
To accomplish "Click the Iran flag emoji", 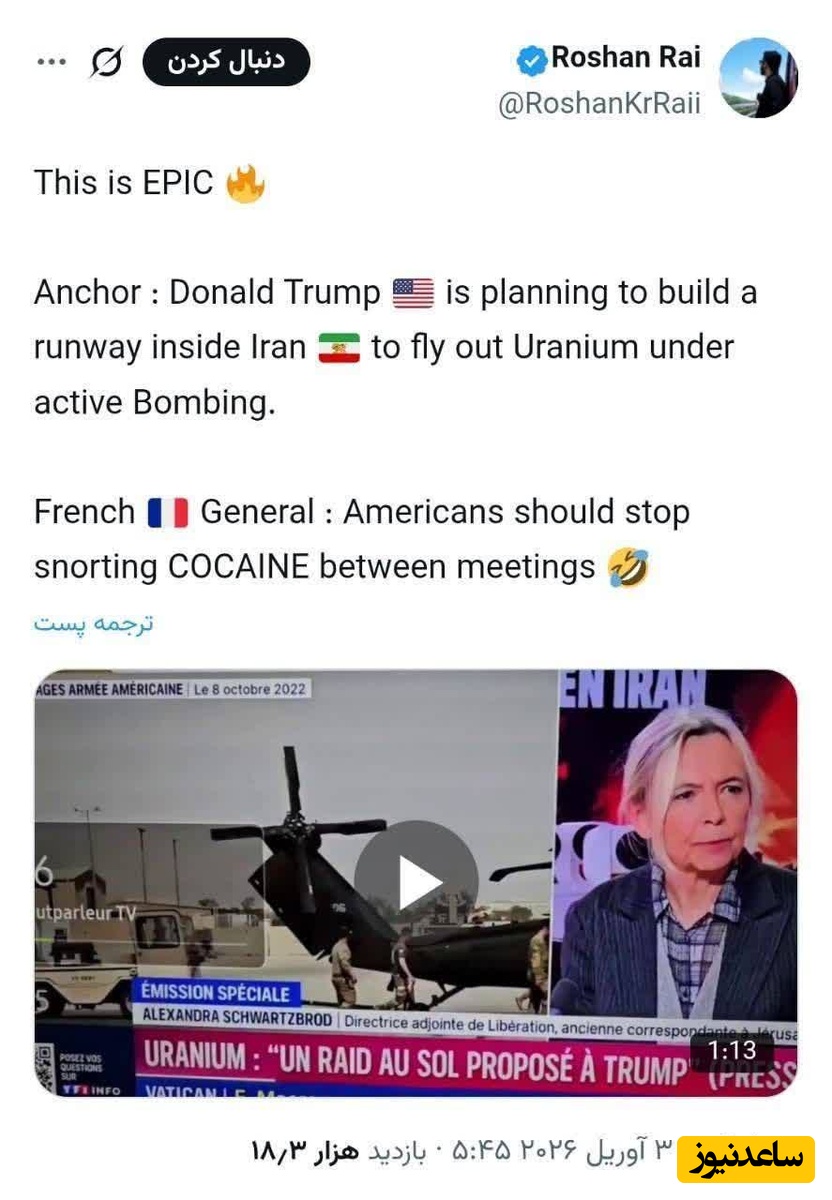I will pos(338,348).
